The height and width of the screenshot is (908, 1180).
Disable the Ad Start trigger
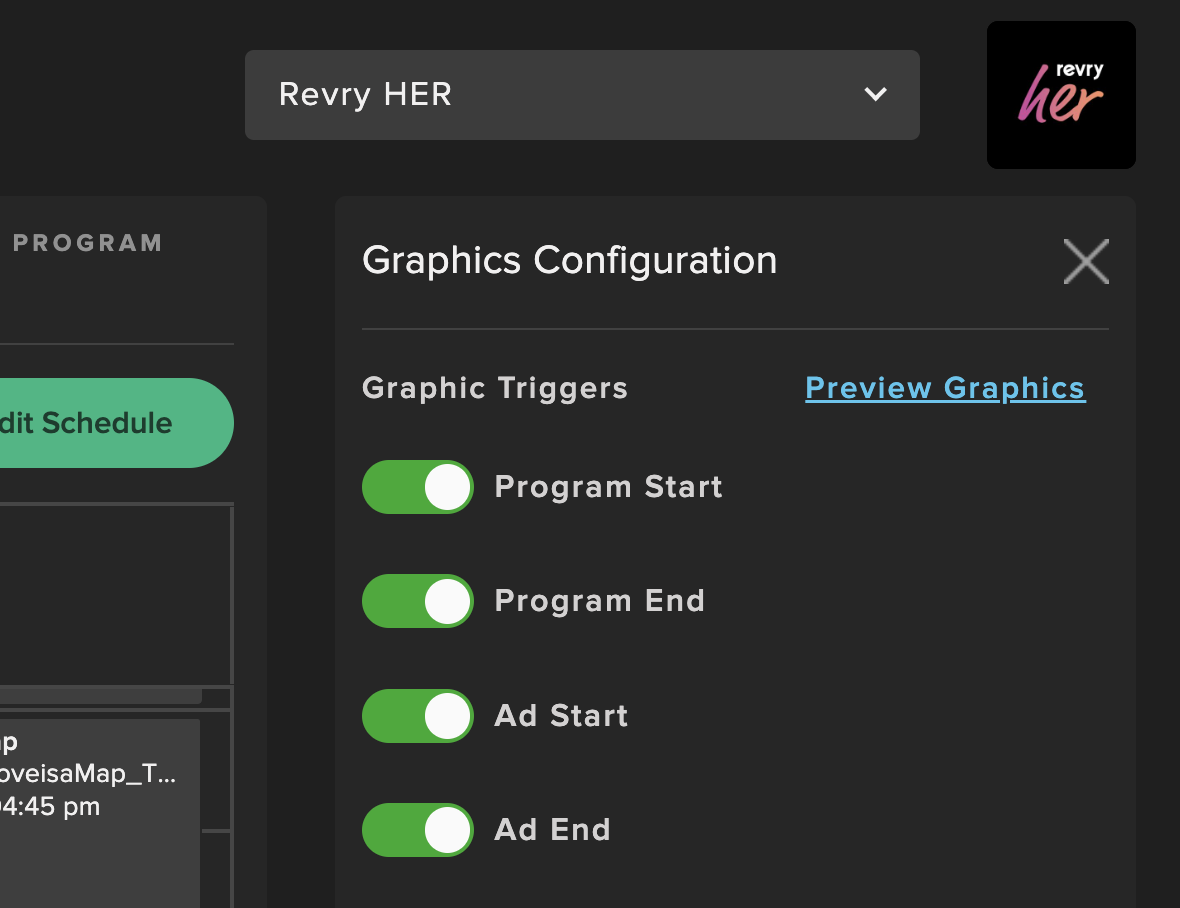[418, 716]
